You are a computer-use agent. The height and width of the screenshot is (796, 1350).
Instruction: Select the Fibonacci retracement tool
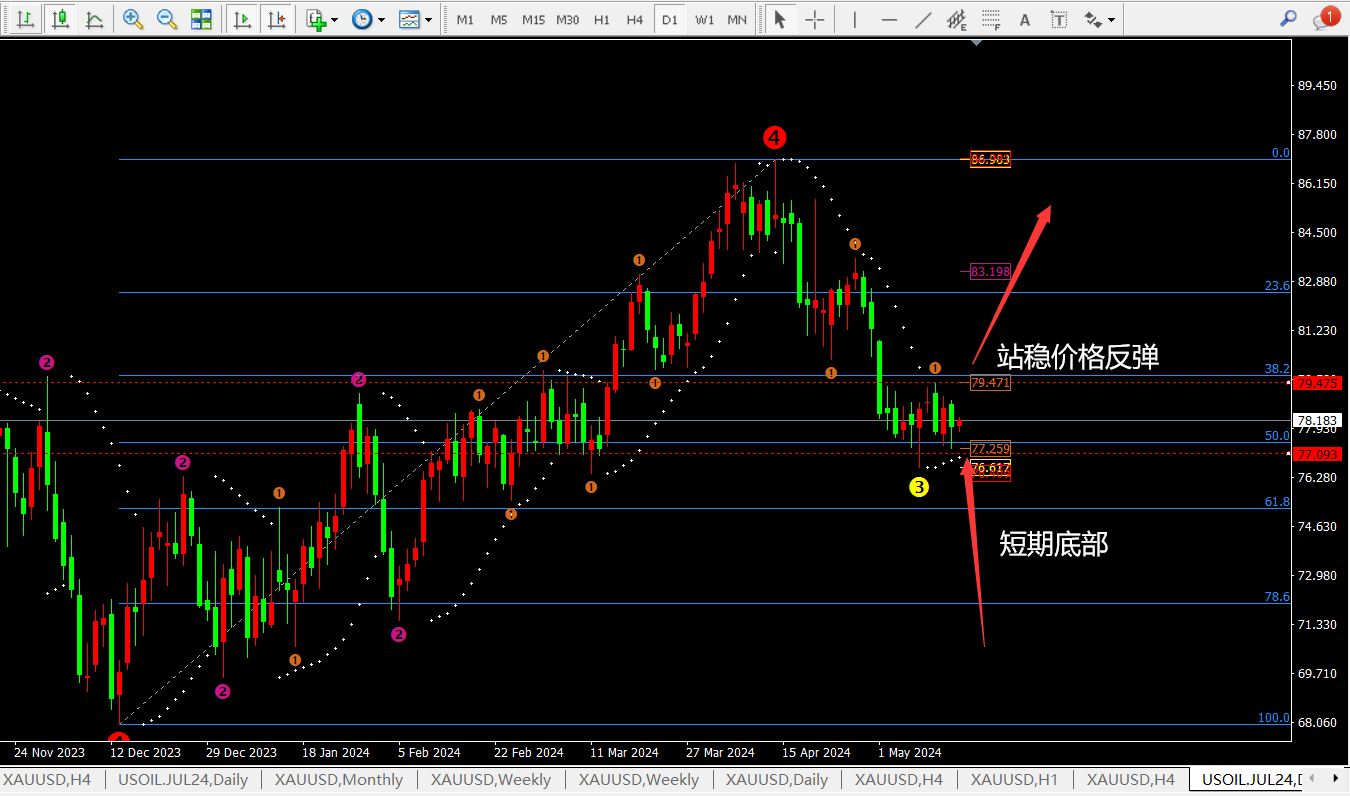tap(991, 19)
